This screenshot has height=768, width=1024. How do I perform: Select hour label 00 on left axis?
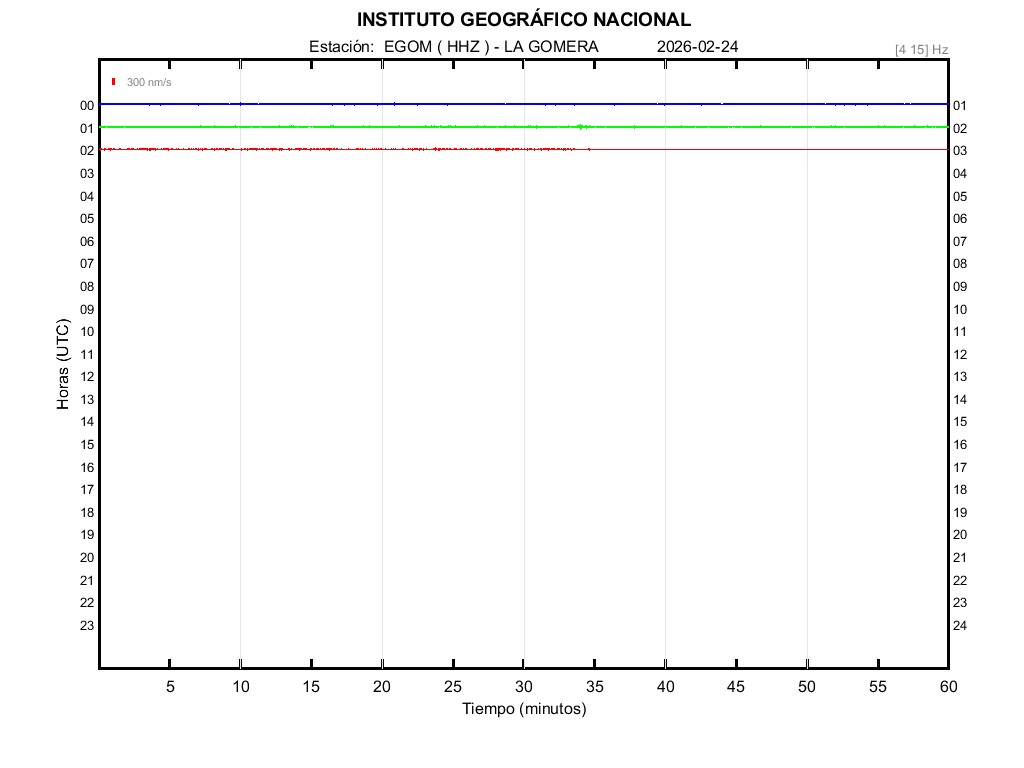click(87, 106)
